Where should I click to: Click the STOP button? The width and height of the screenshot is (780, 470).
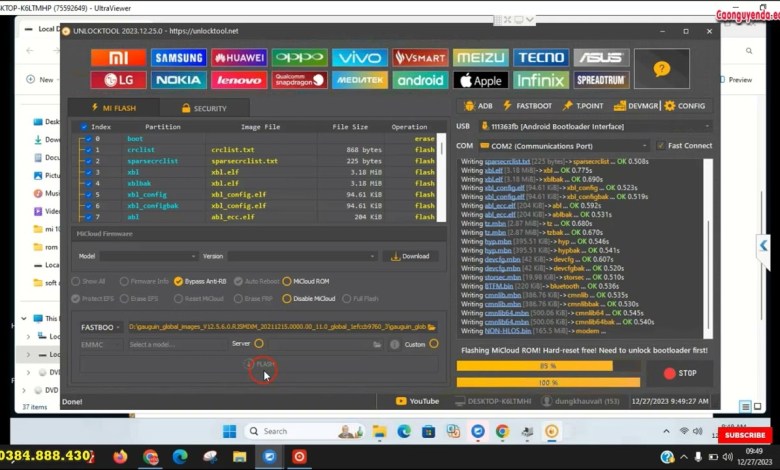(680, 373)
